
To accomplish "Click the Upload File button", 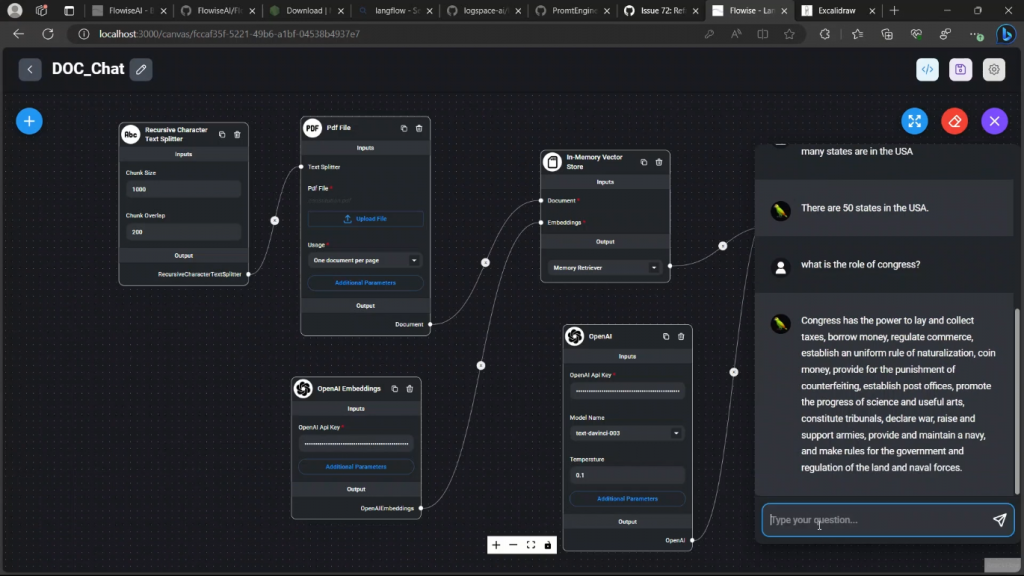I will click(365, 219).
